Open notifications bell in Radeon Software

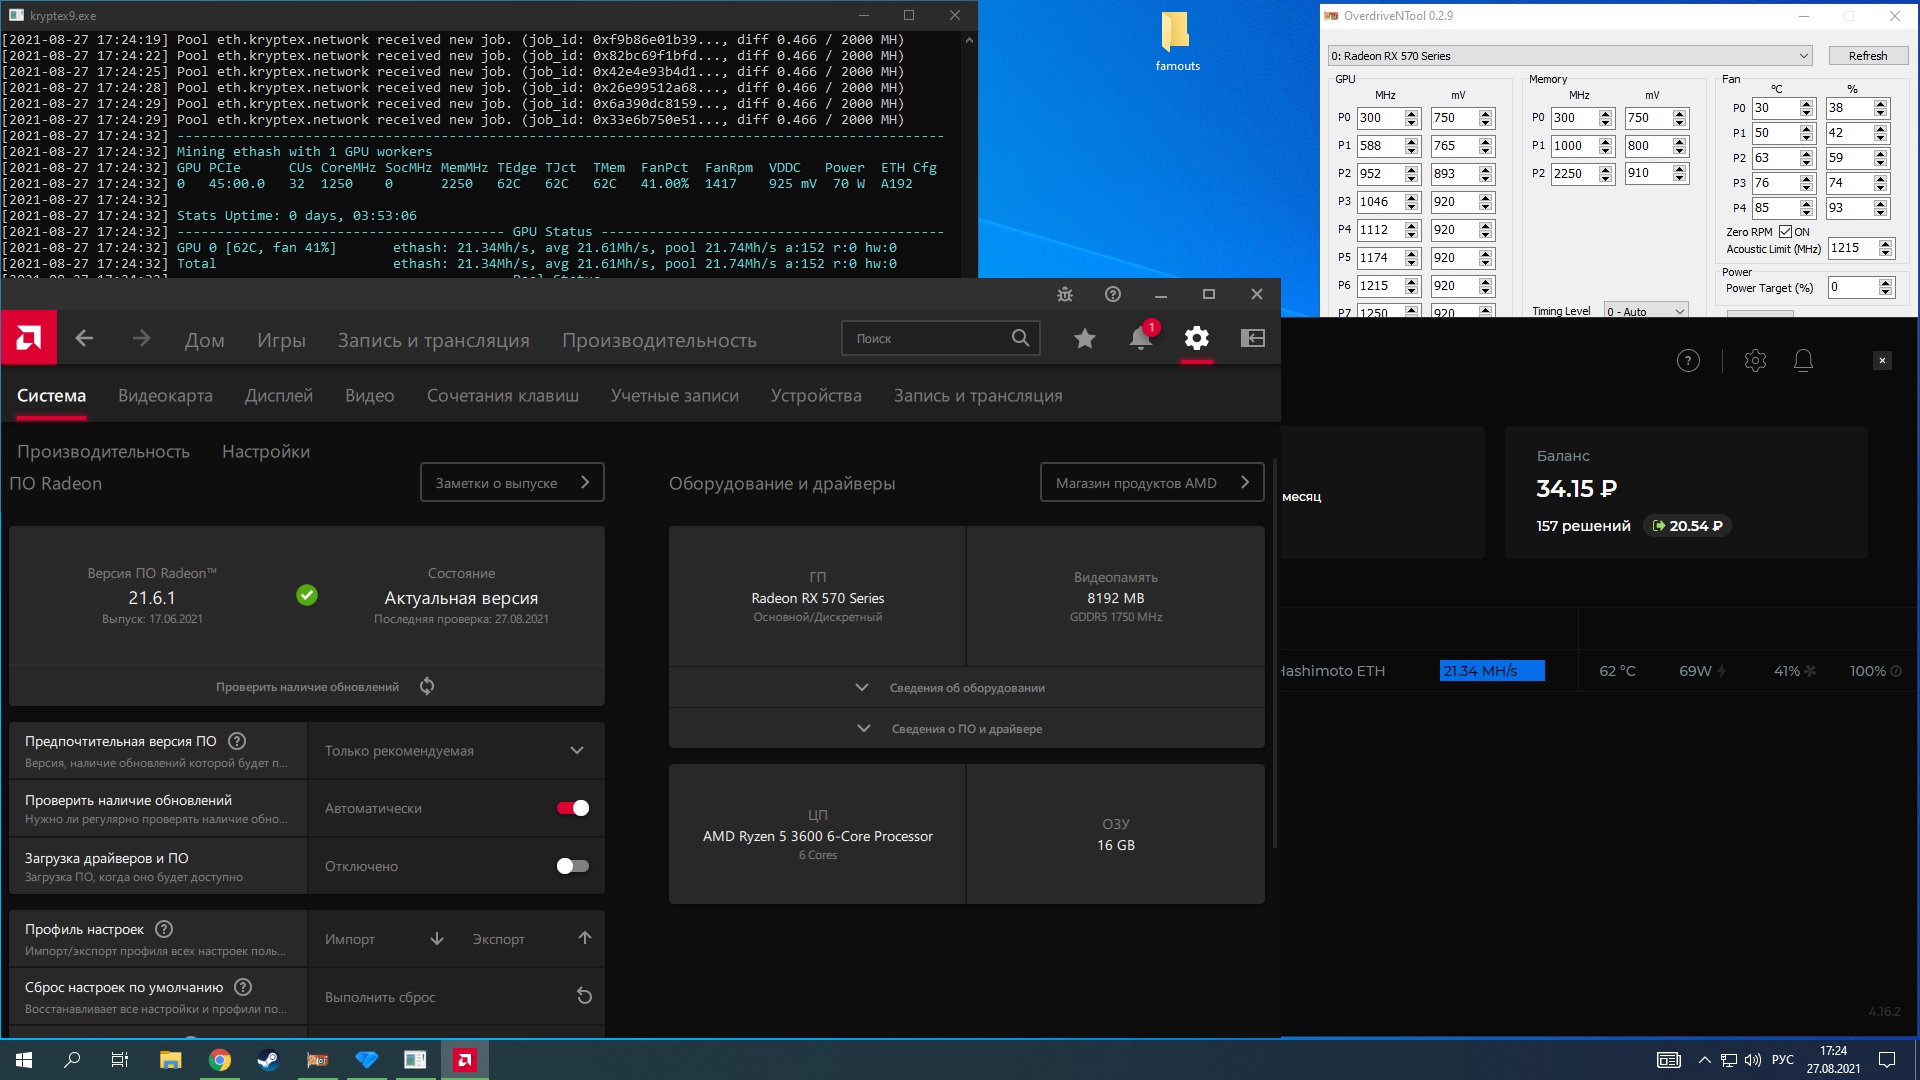click(x=1140, y=339)
